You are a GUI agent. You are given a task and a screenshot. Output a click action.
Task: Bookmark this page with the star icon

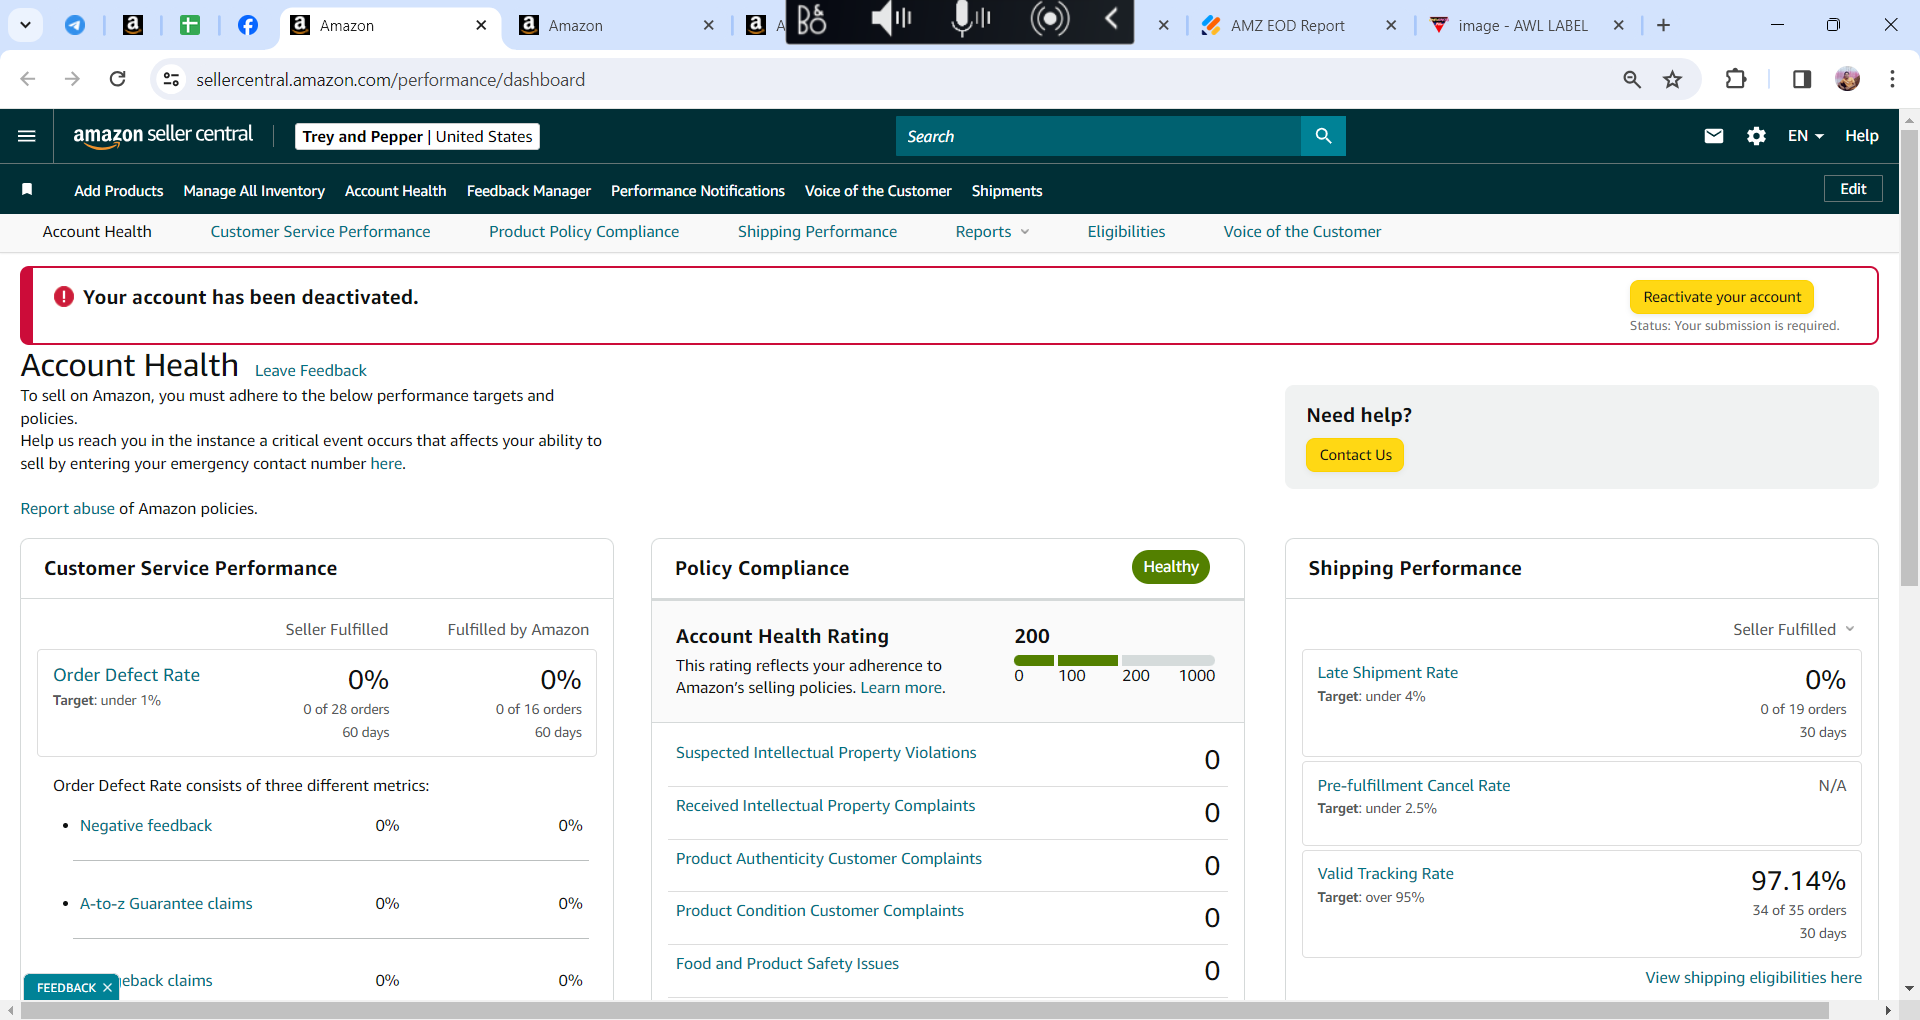coord(1673,79)
